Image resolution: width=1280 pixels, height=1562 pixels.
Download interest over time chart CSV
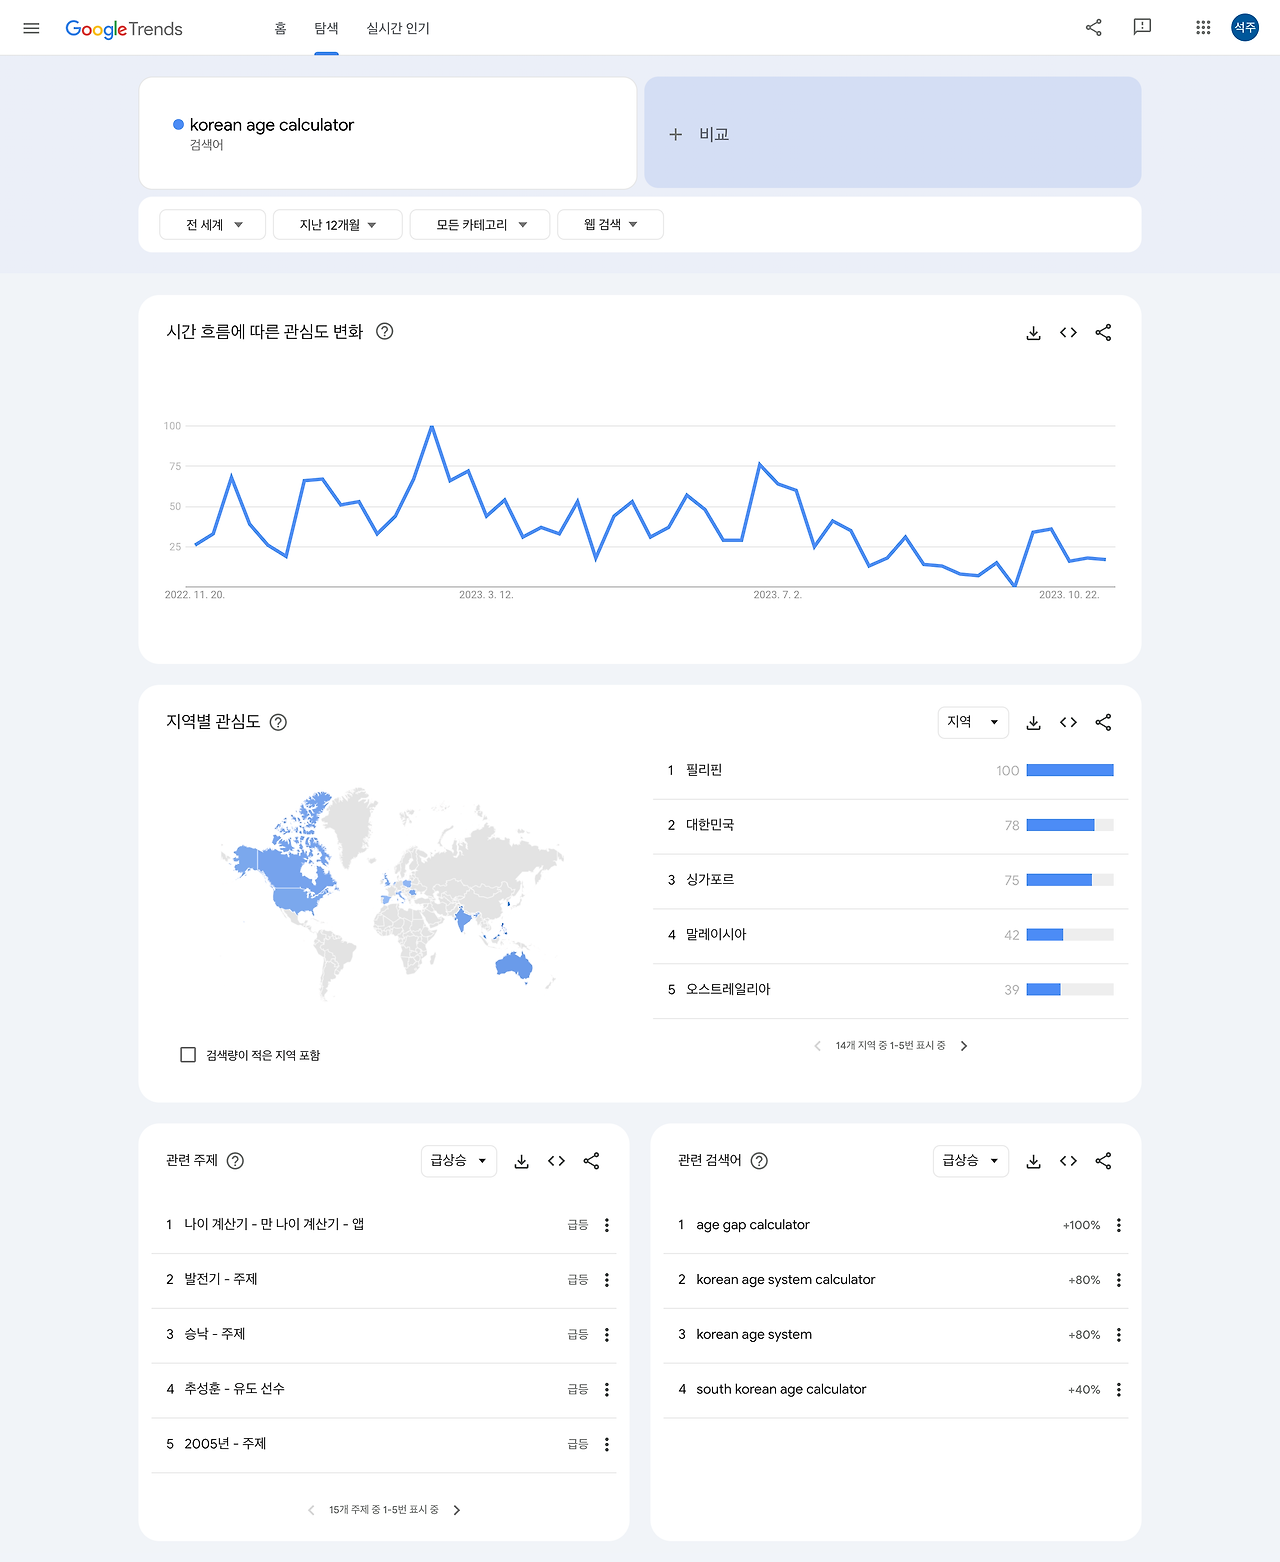1034,333
